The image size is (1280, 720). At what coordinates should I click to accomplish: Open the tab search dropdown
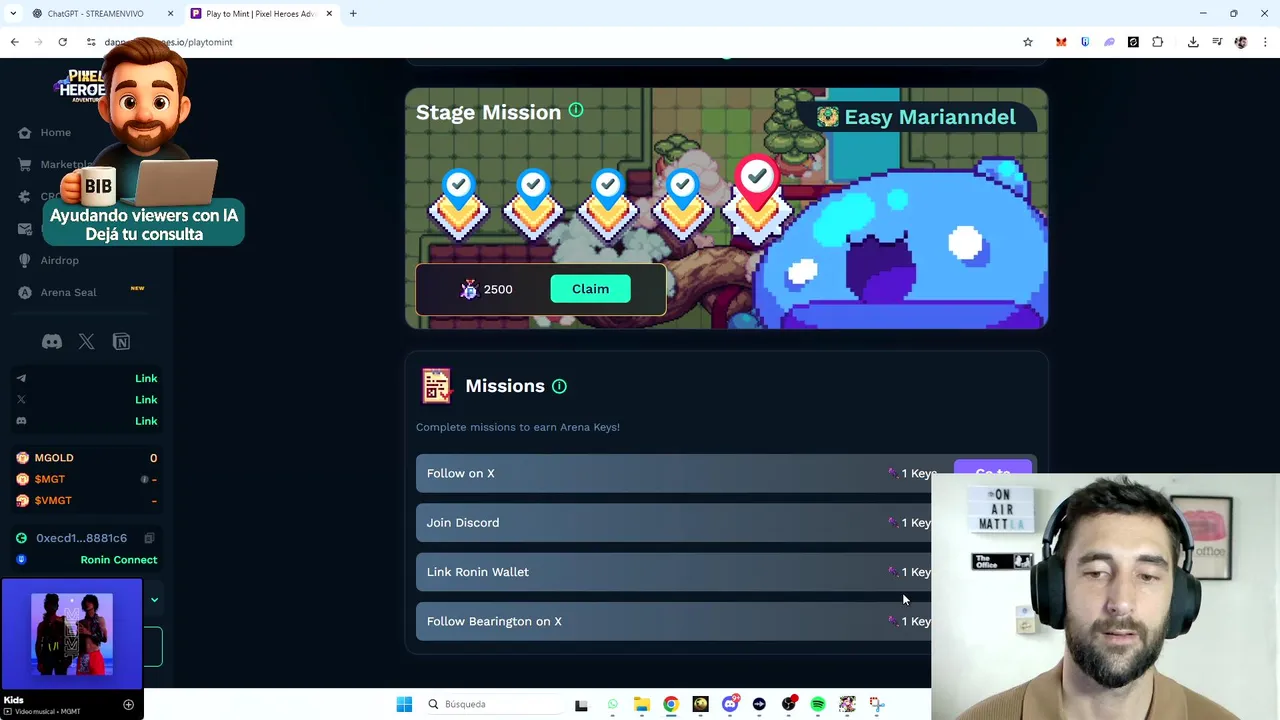click(x=13, y=14)
